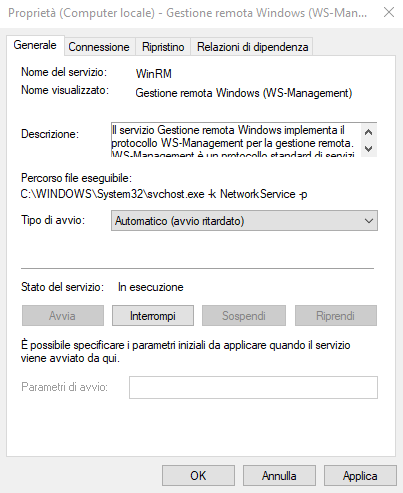Click the 'In esecuzione' status text

(151, 287)
